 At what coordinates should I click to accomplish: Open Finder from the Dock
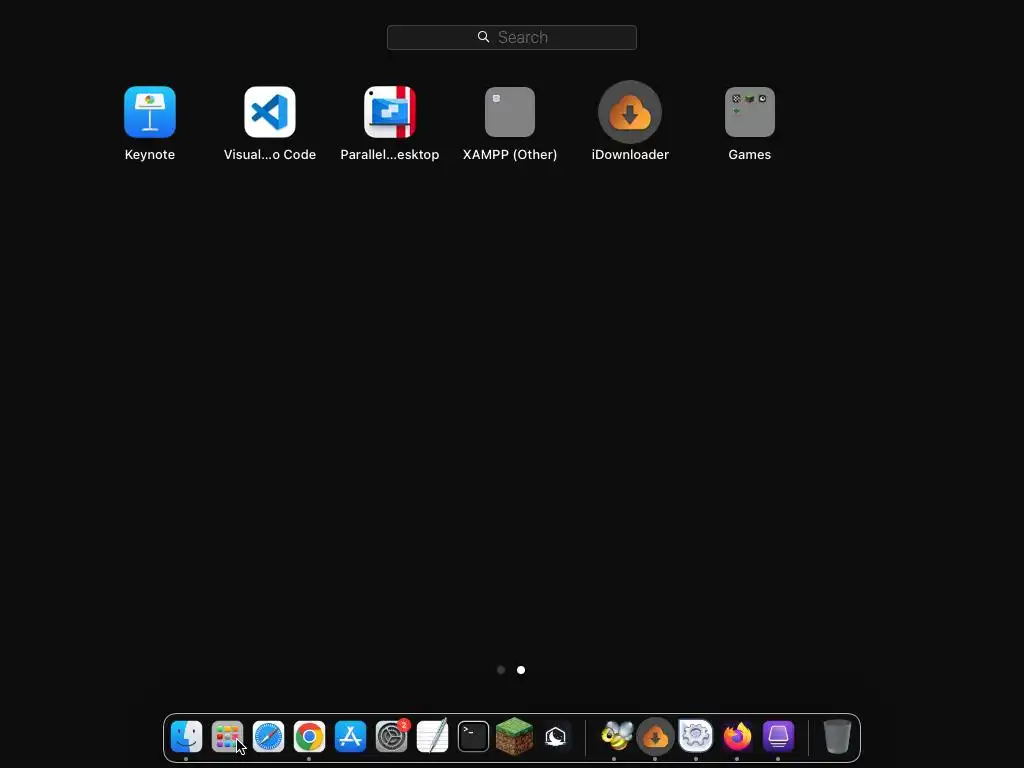pyautogui.click(x=186, y=737)
